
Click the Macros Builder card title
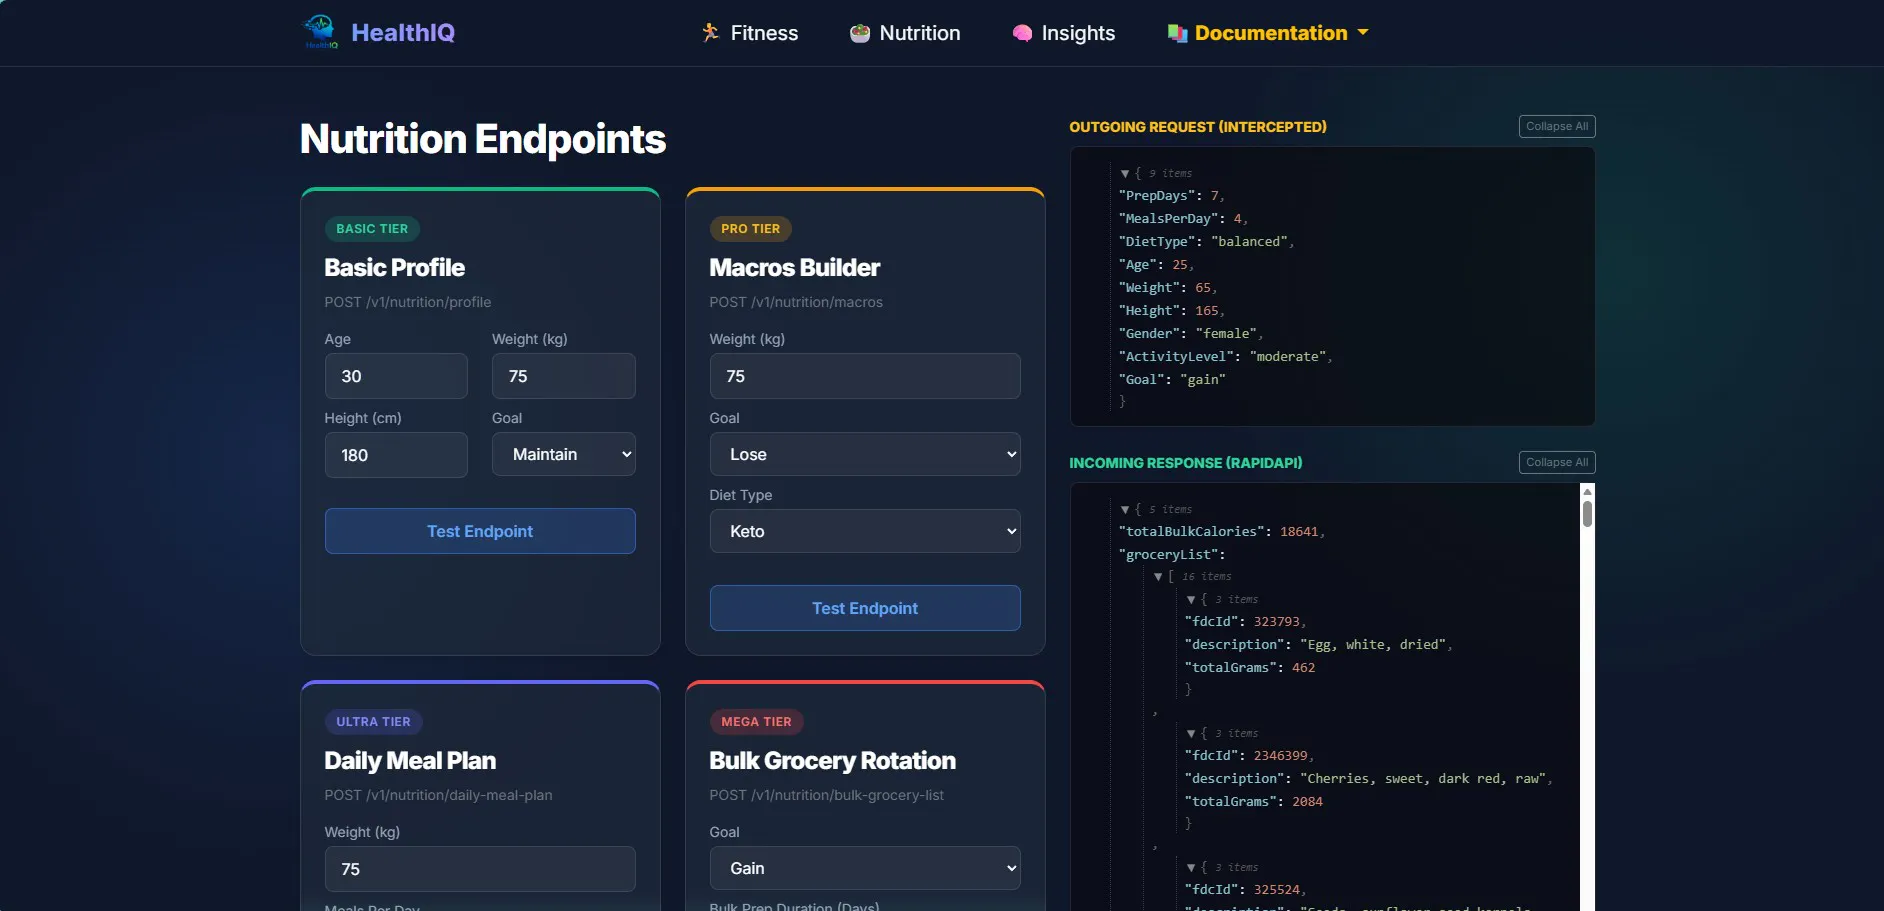tap(795, 268)
